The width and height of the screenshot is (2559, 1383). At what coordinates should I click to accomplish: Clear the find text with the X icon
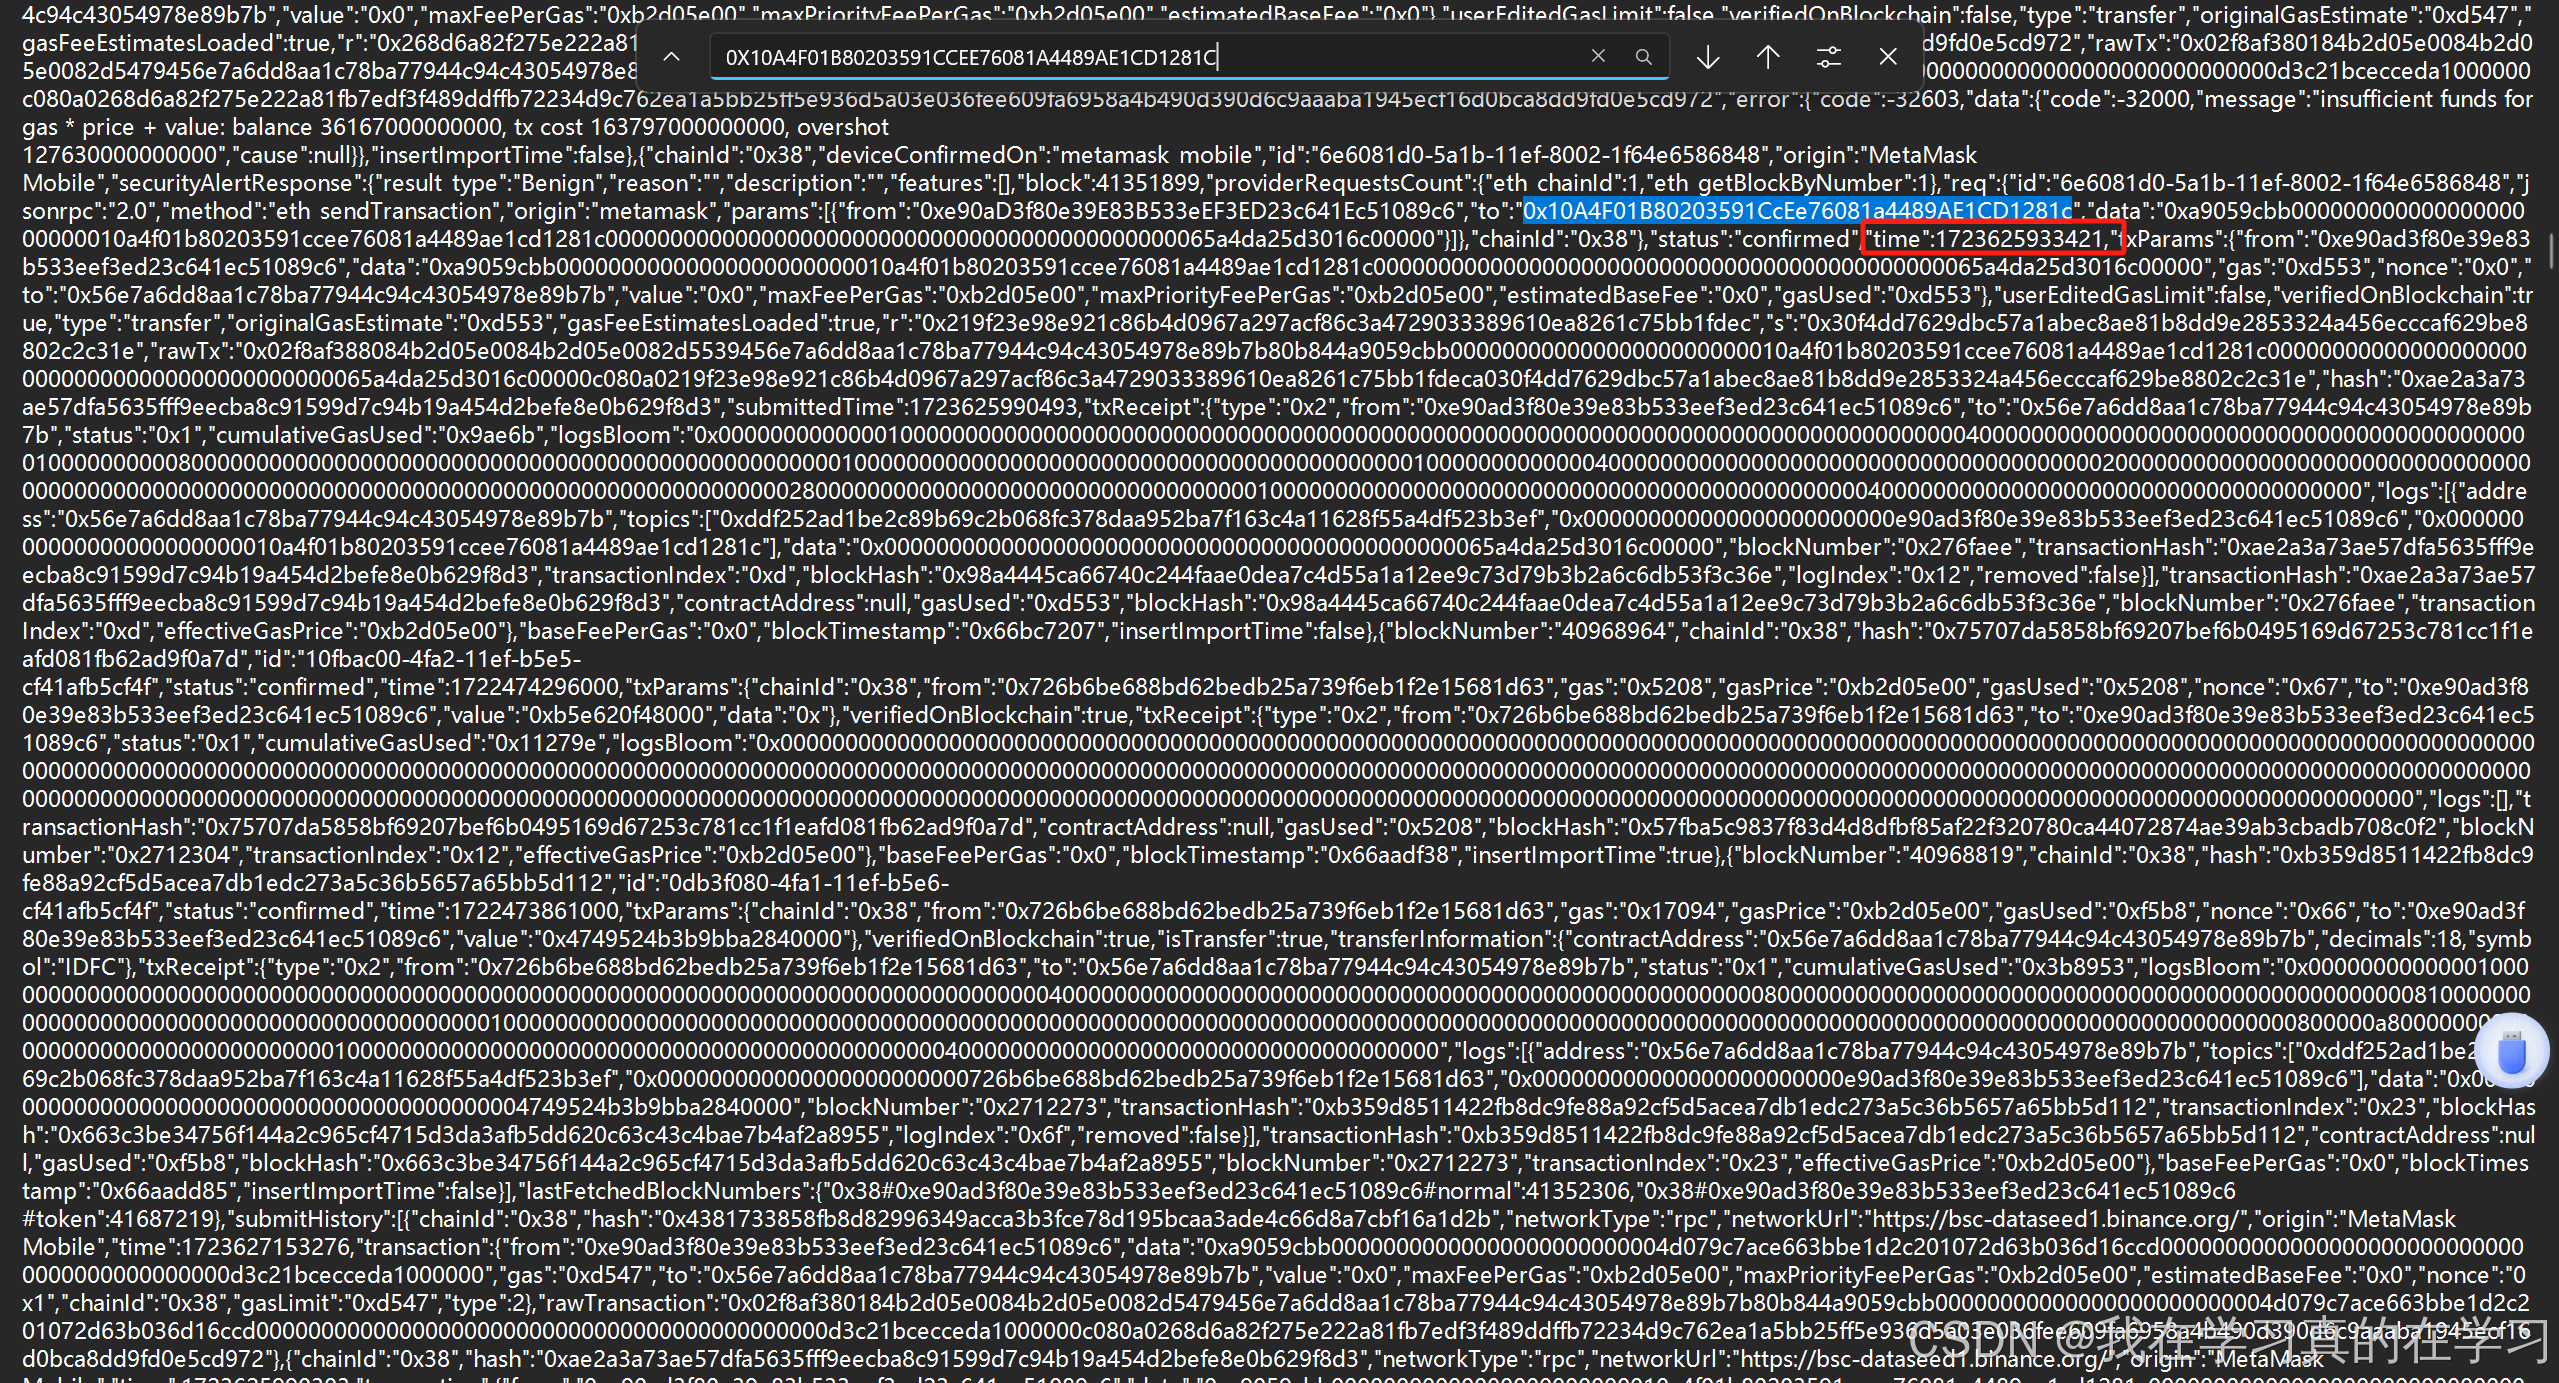click(1598, 57)
